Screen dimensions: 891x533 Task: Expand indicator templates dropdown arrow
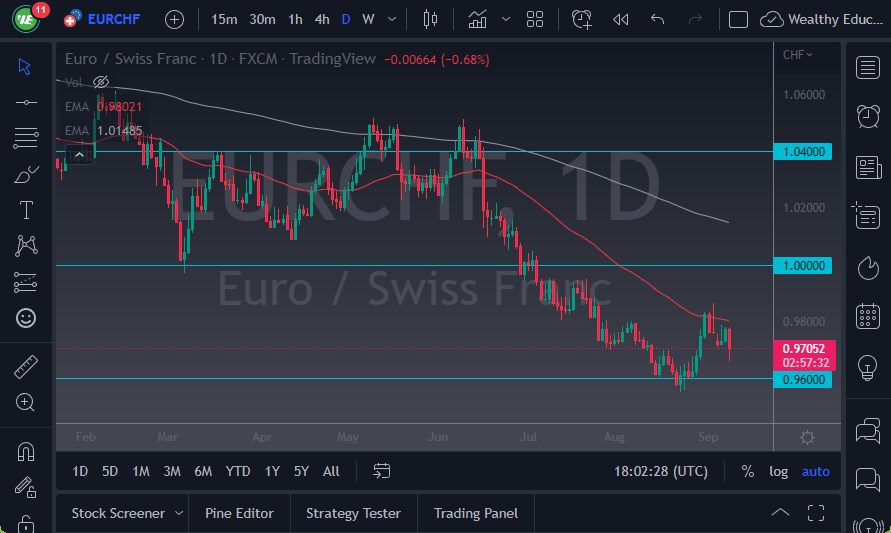[x=506, y=19]
